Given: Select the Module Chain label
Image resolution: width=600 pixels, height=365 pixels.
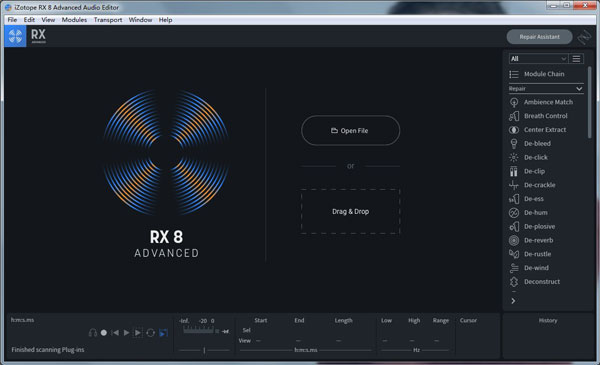Looking at the screenshot, I should 544,74.
